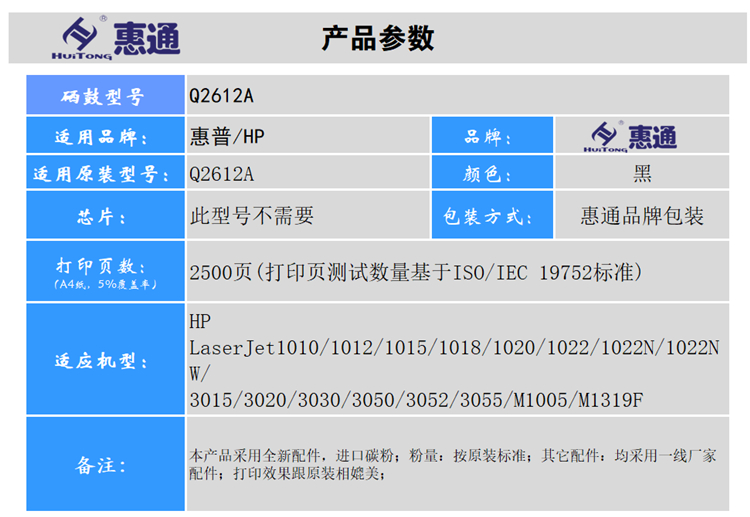The width and height of the screenshot is (750, 517).
Task: Click the 芯片： label cell
Action: pyautogui.click(x=105, y=215)
